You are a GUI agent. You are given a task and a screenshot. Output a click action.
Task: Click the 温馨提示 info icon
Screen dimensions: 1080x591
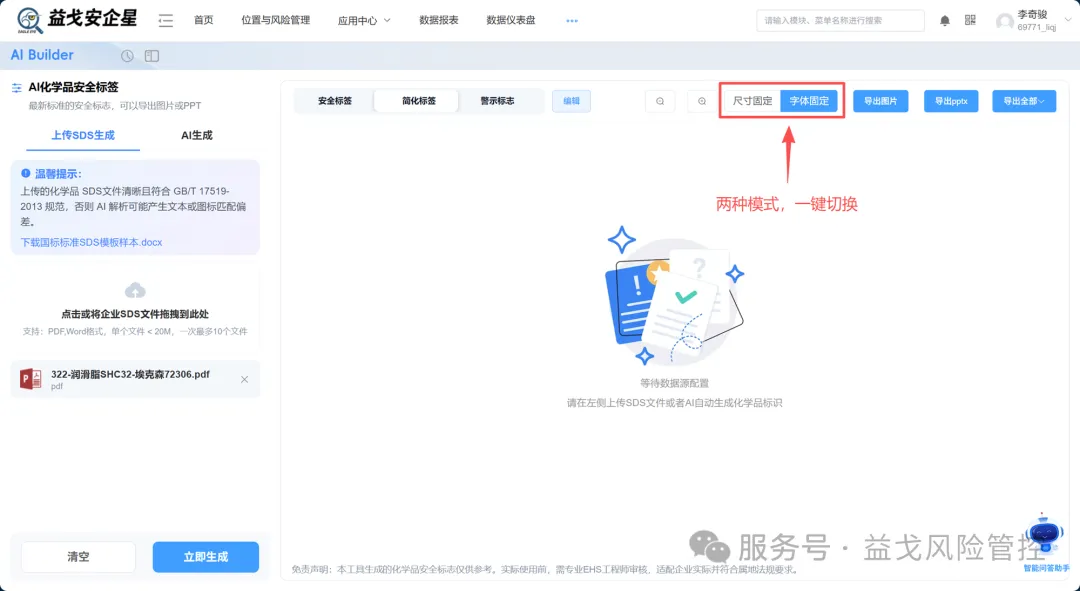[25, 174]
